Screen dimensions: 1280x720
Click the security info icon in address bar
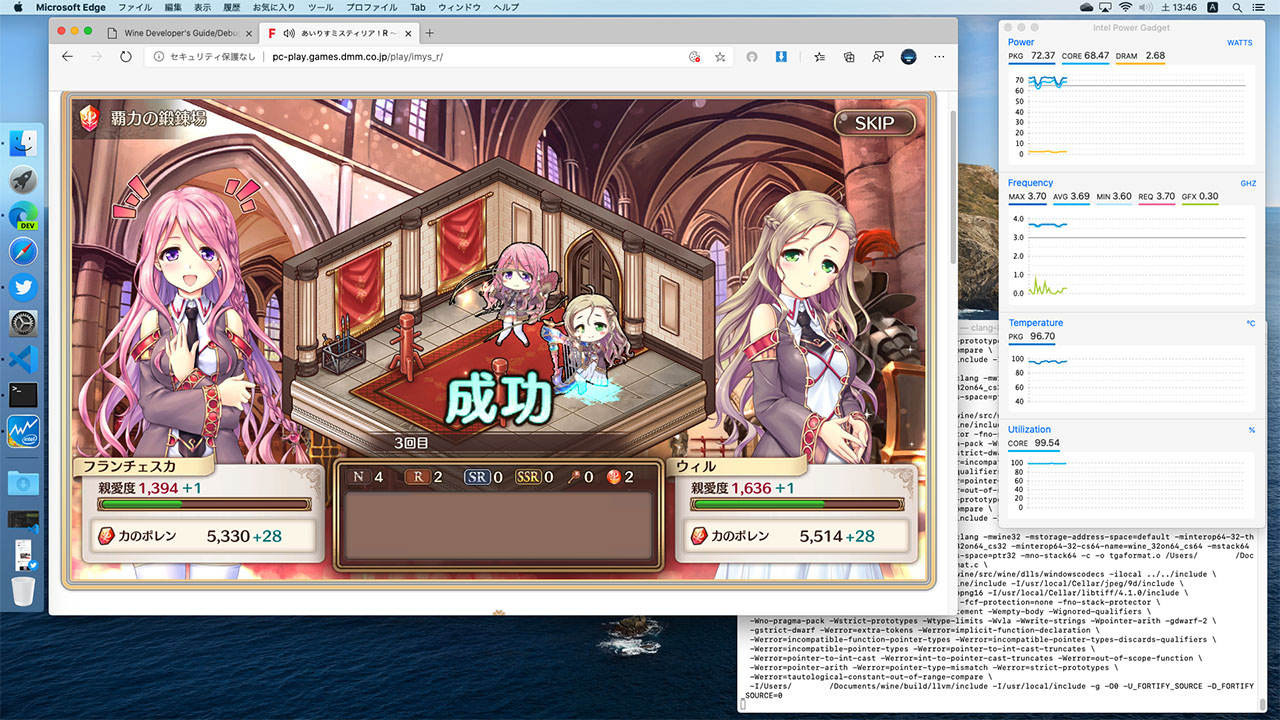coord(160,57)
